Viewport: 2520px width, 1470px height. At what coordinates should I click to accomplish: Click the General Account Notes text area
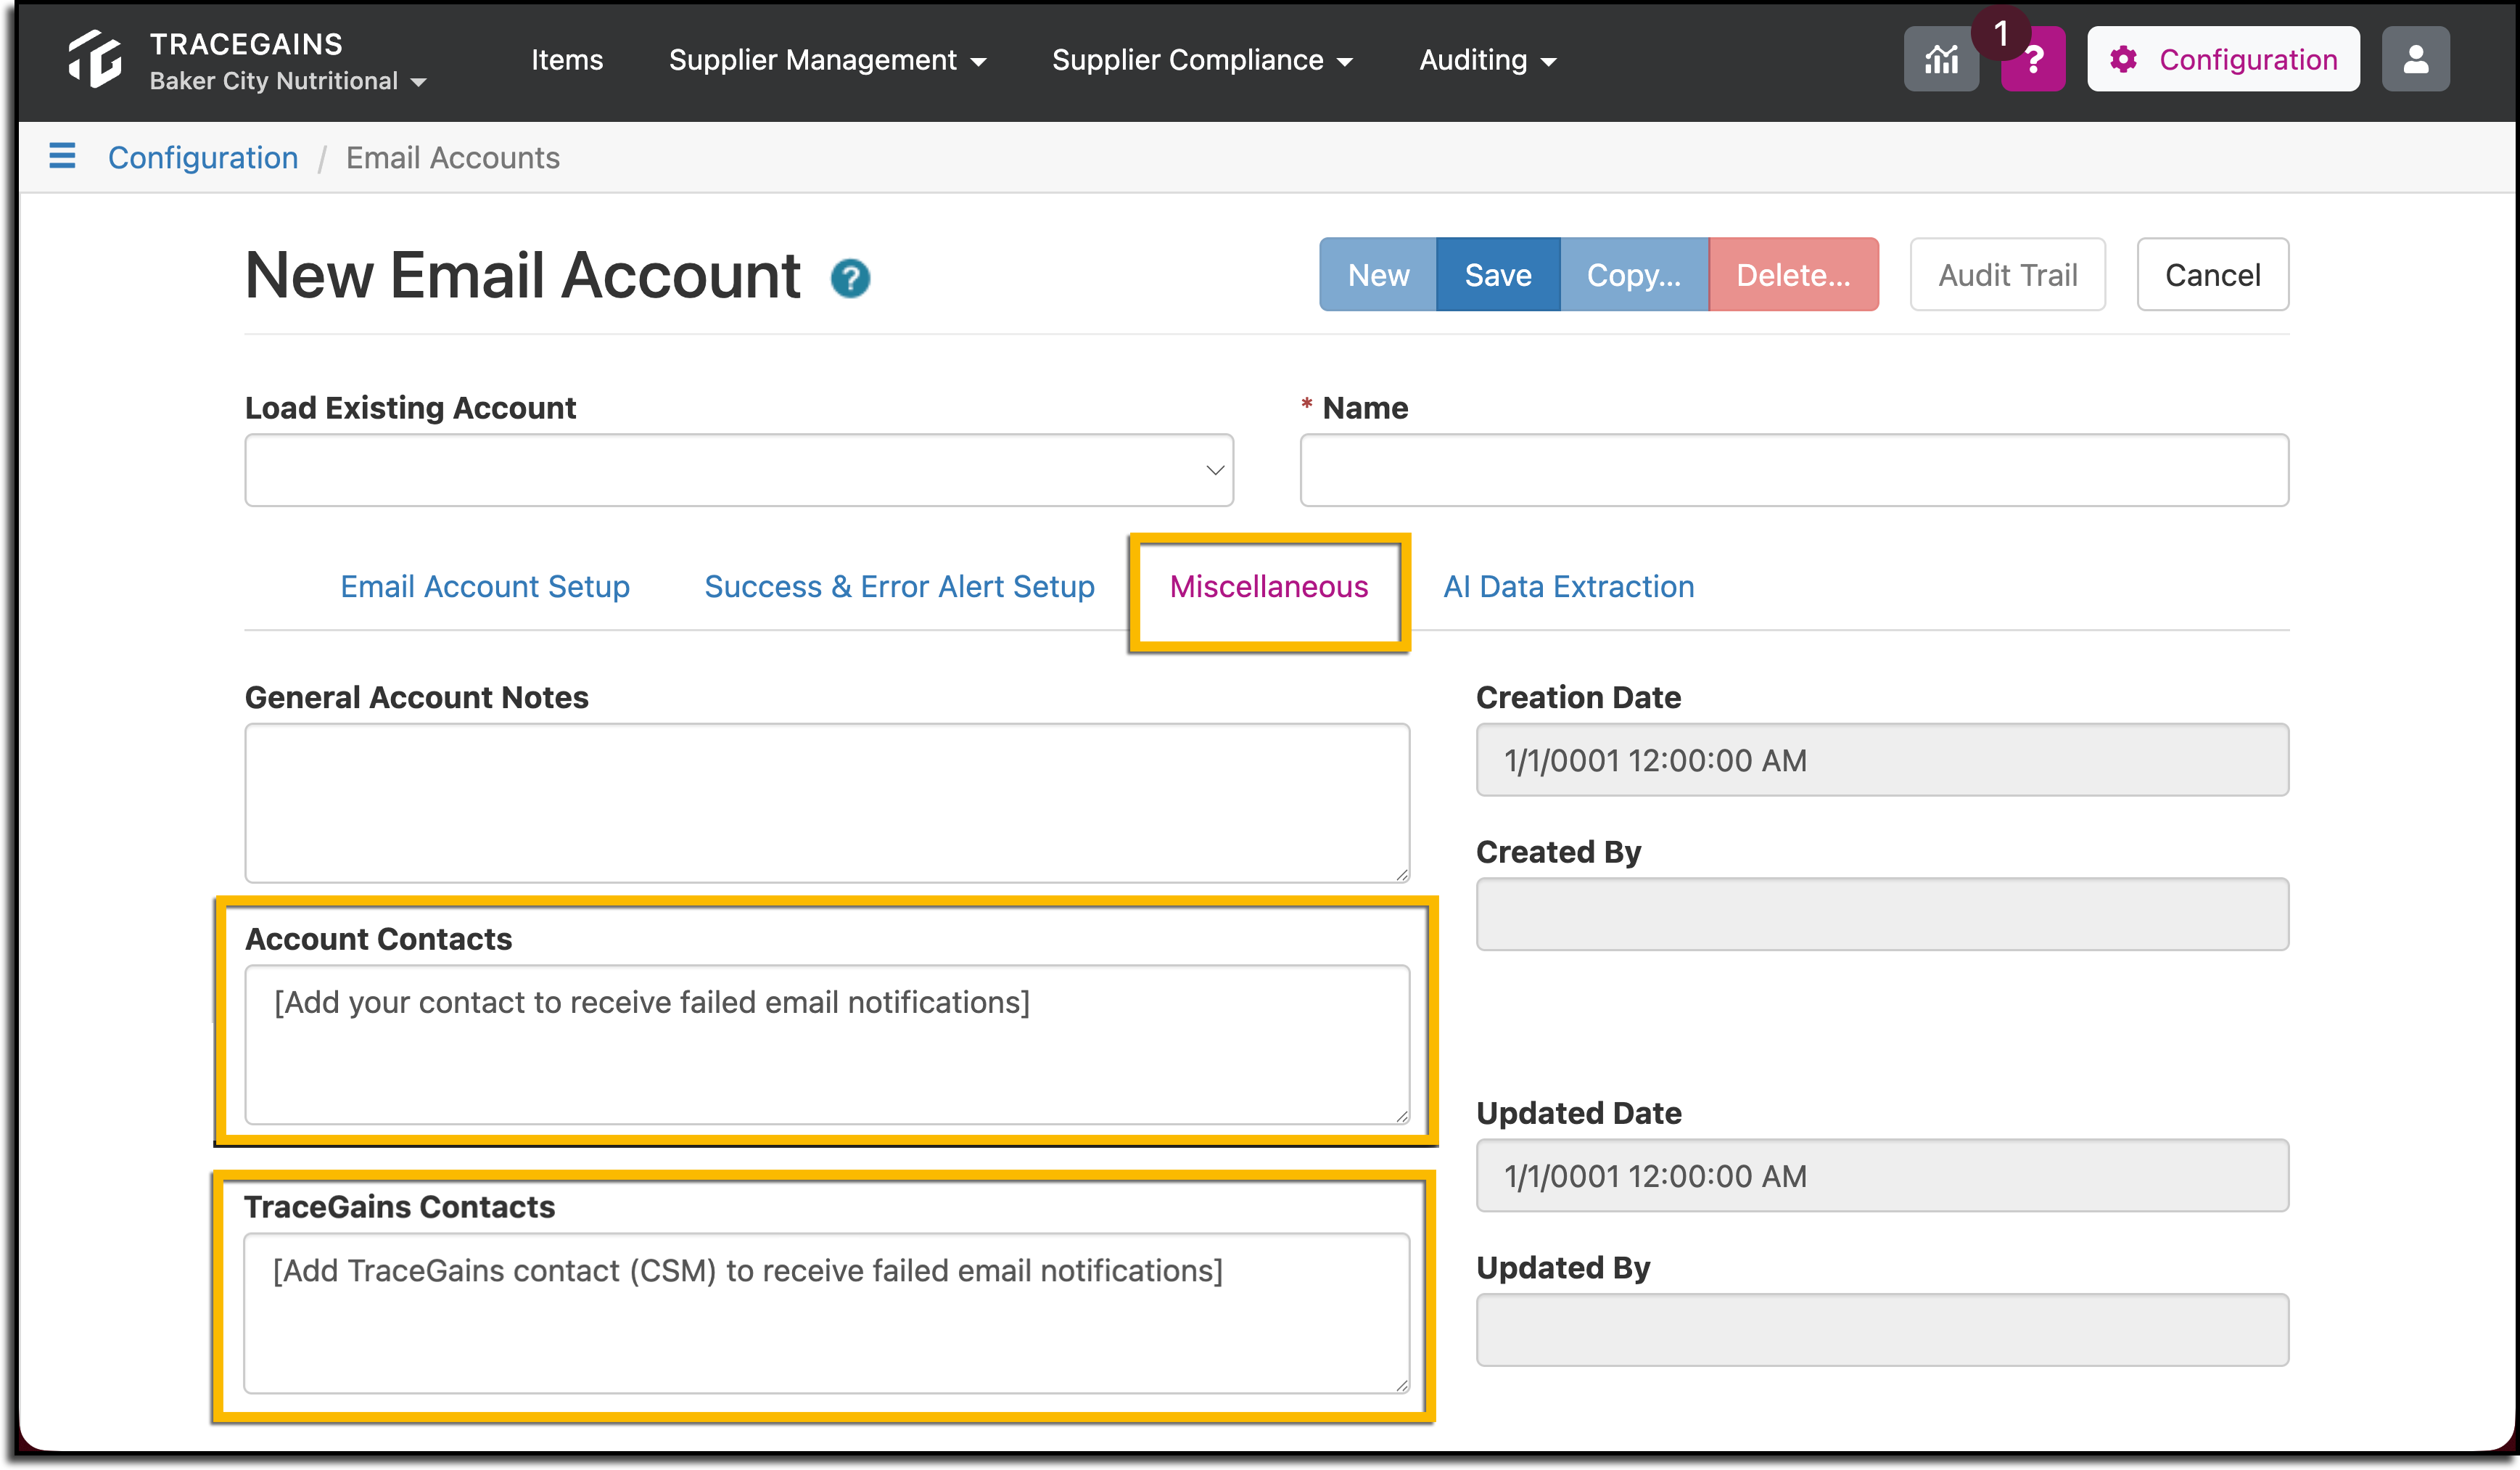point(827,803)
